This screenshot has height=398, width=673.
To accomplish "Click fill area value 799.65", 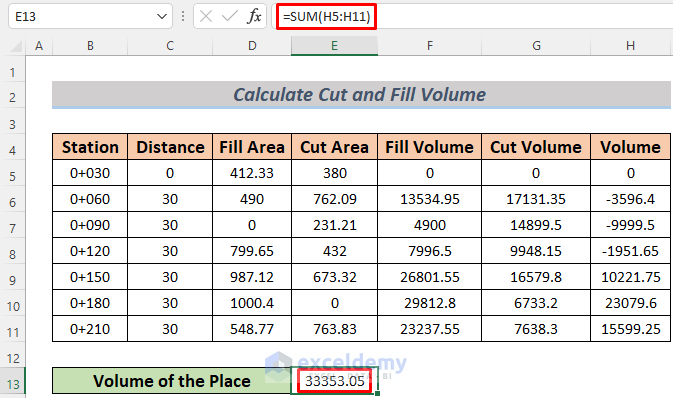I will pos(252,251).
